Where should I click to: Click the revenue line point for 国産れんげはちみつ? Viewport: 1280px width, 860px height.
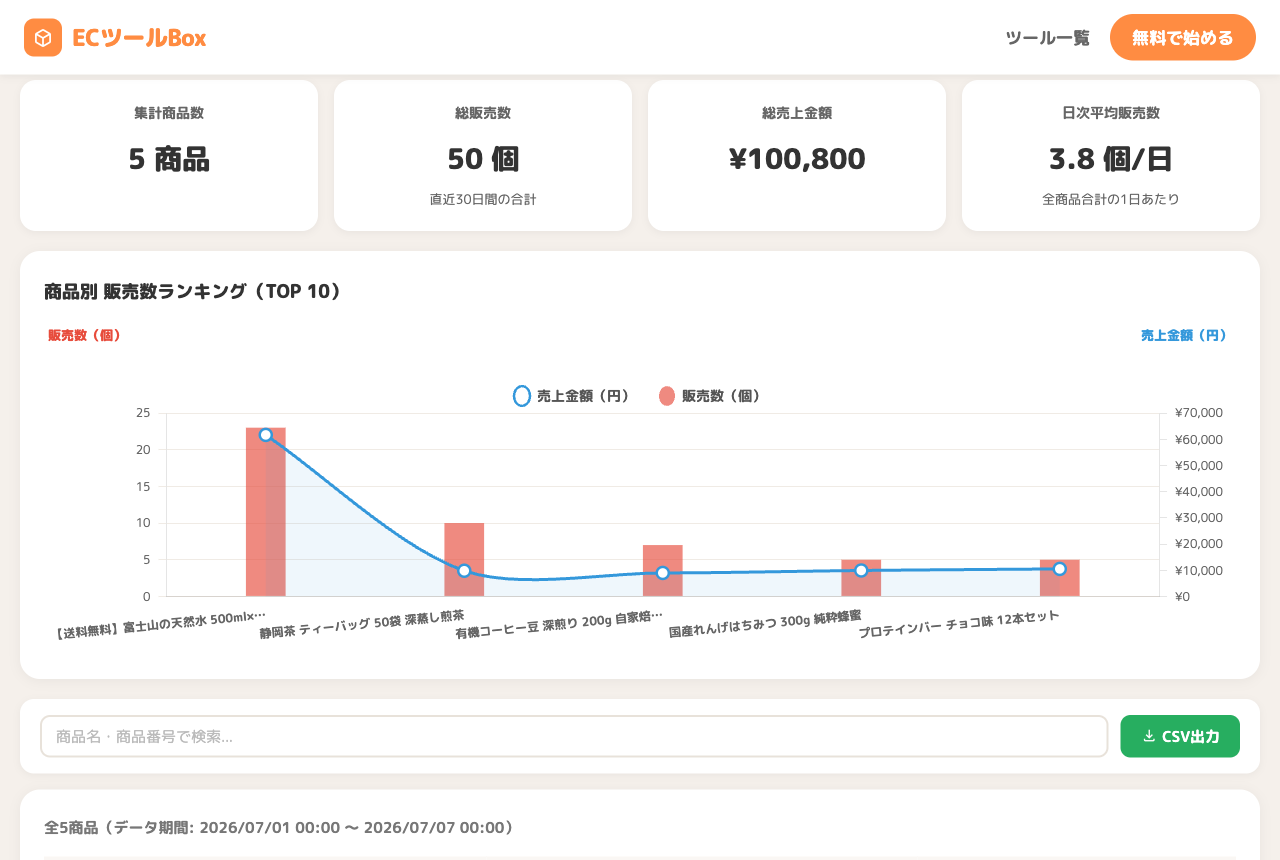(861, 570)
